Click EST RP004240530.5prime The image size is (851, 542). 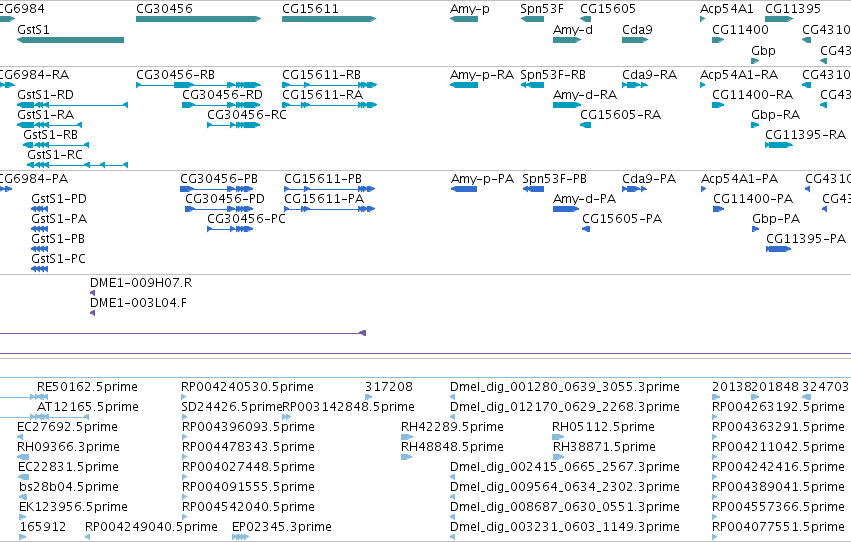click(x=247, y=387)
